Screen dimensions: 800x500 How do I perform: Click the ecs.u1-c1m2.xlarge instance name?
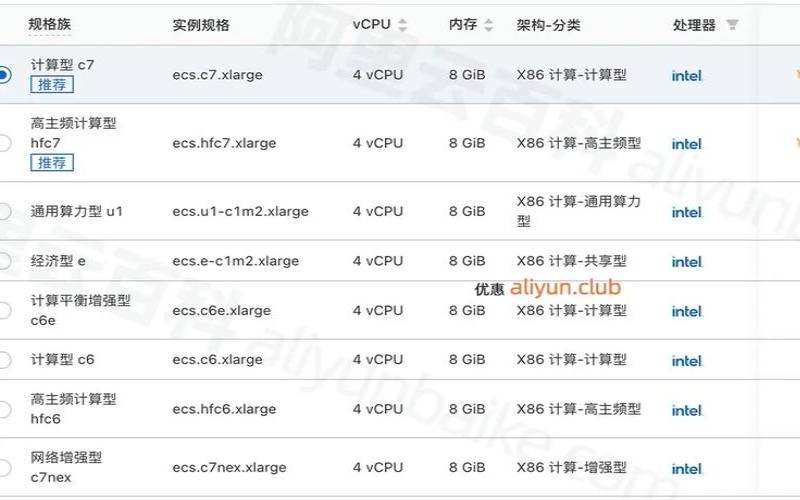[240, 212]
